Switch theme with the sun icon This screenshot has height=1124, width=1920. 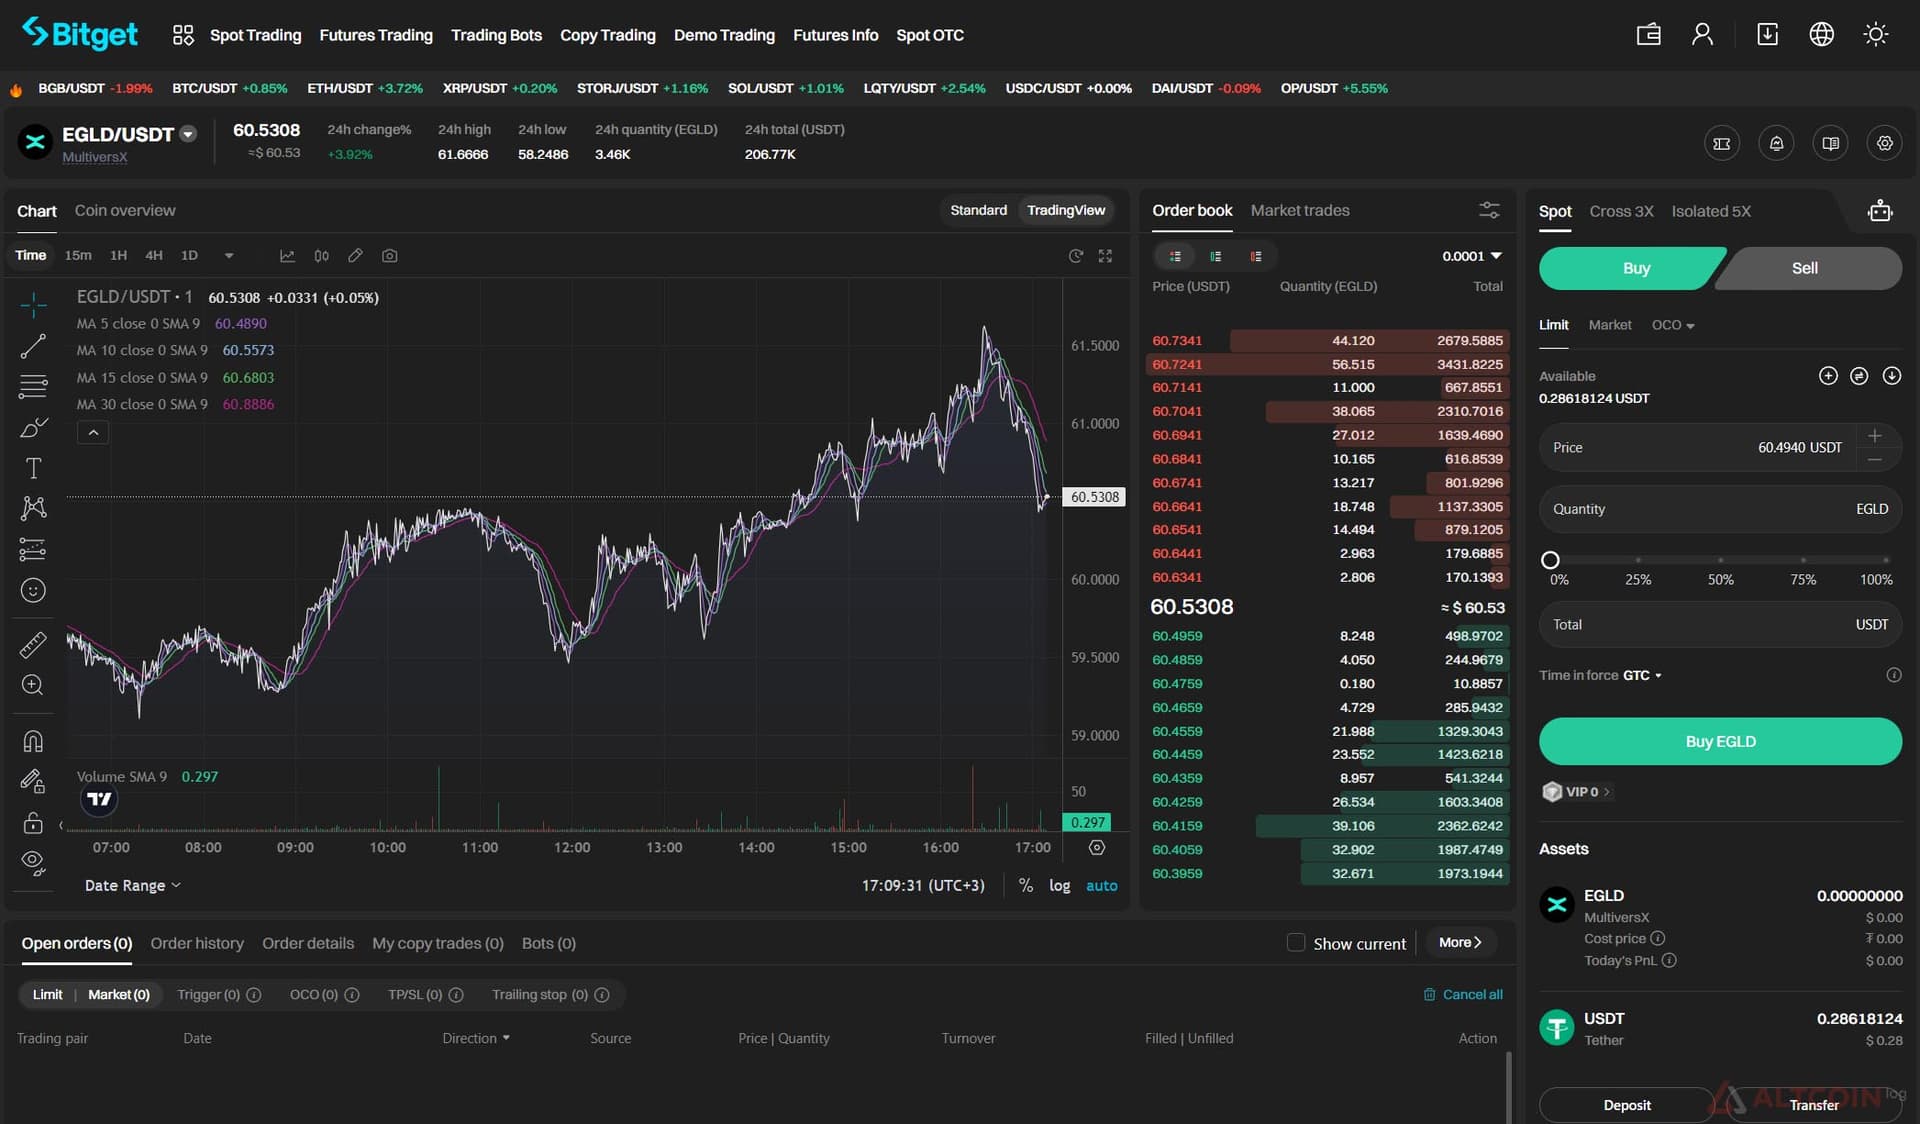pos(1876,34)
